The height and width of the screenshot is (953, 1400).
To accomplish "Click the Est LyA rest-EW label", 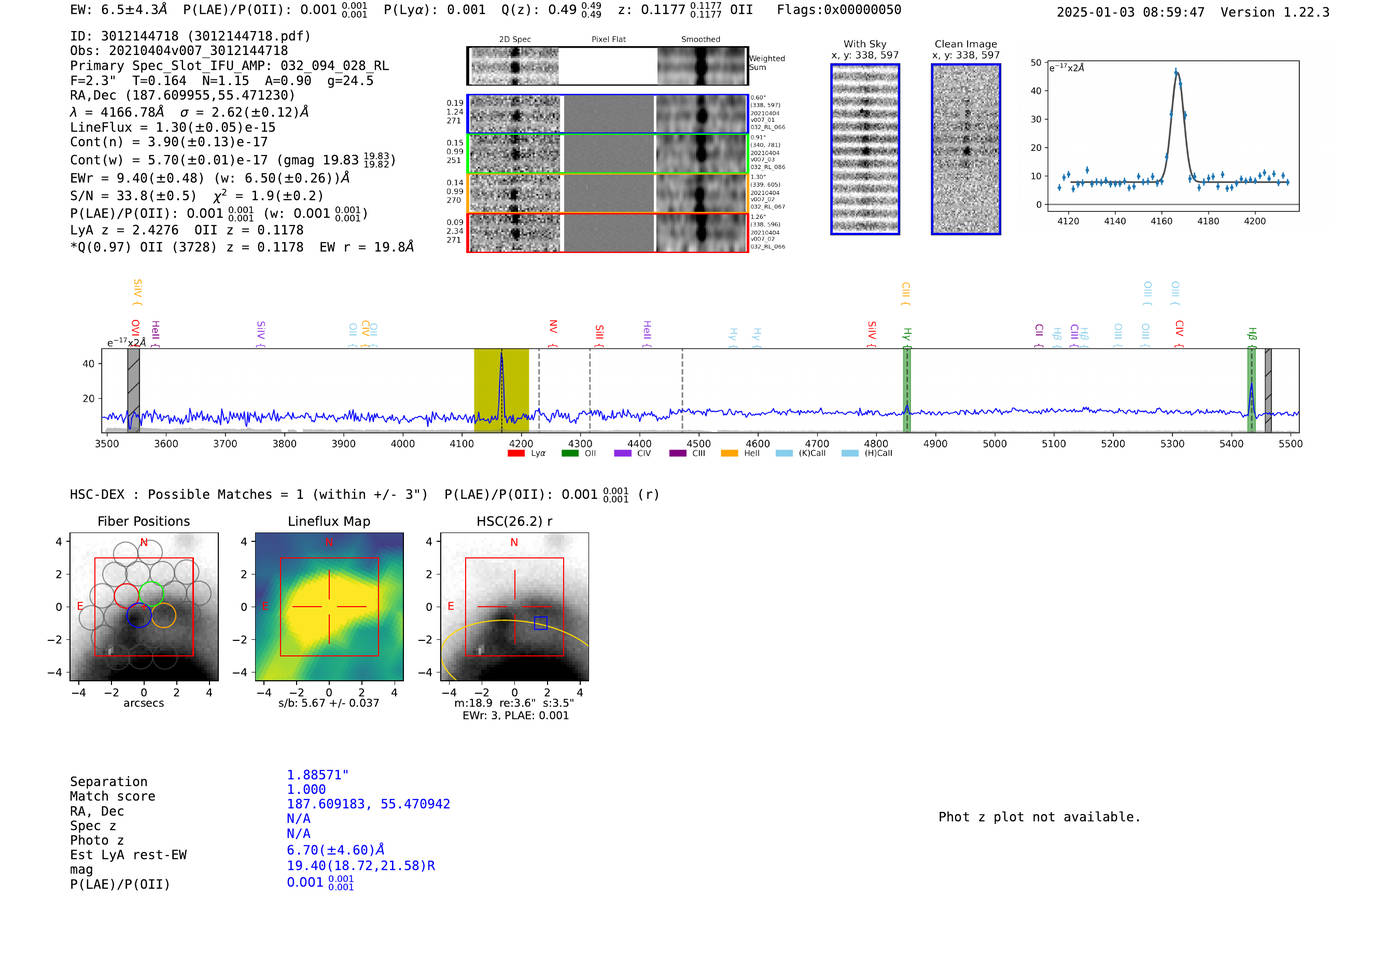I will pyautogui.click(x=128, y=855).
